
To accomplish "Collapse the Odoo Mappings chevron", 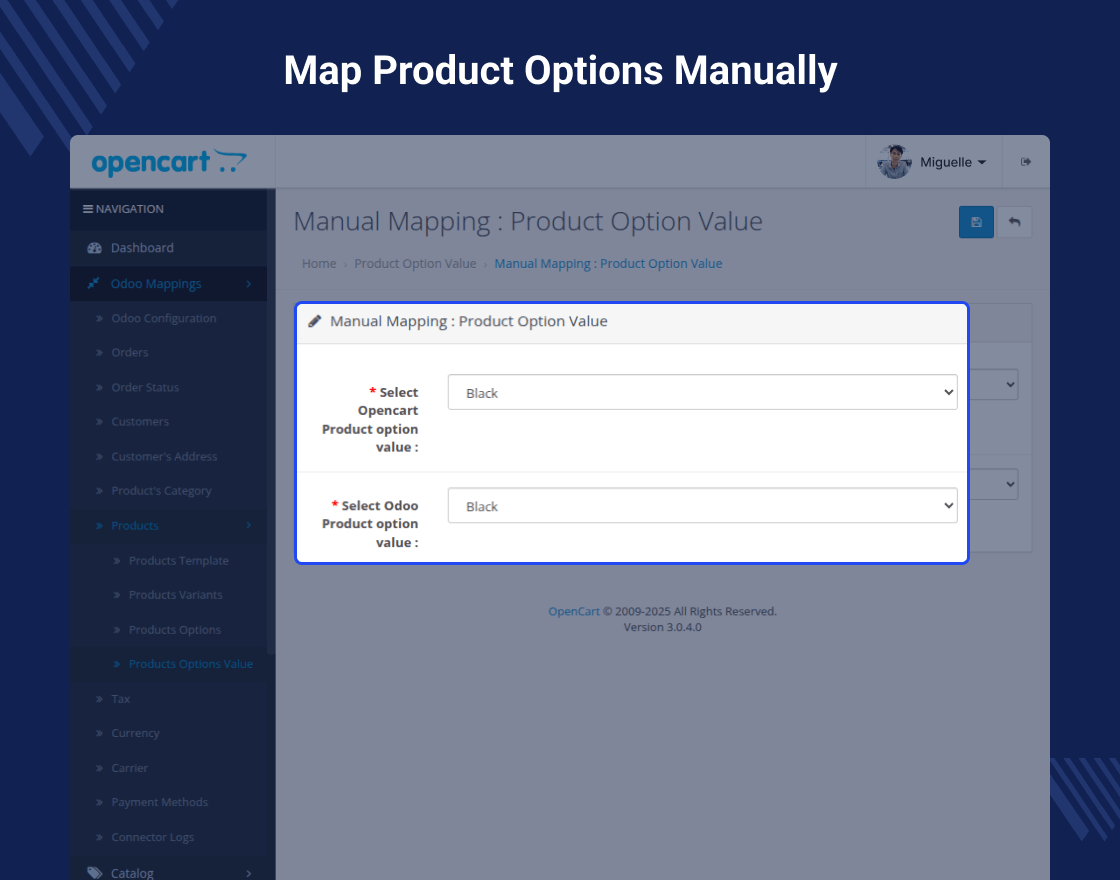I will (x=249, y=284).
